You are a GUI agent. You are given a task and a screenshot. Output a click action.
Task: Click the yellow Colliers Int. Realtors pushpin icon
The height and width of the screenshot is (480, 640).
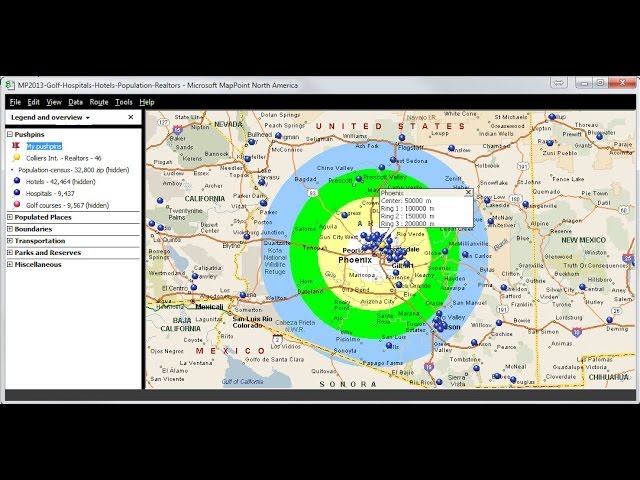click(17, 158)
